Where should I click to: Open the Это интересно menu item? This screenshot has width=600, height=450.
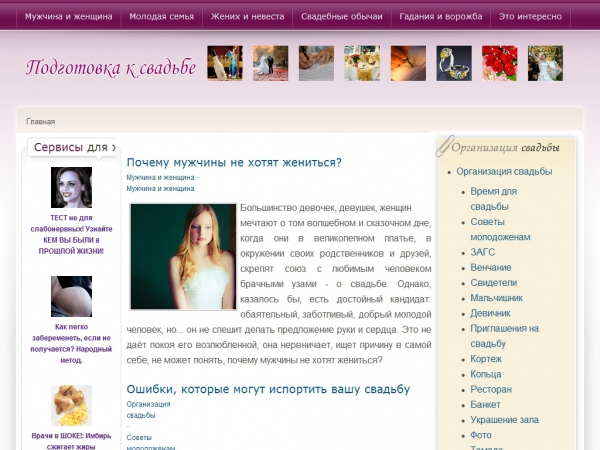point(530,16)
